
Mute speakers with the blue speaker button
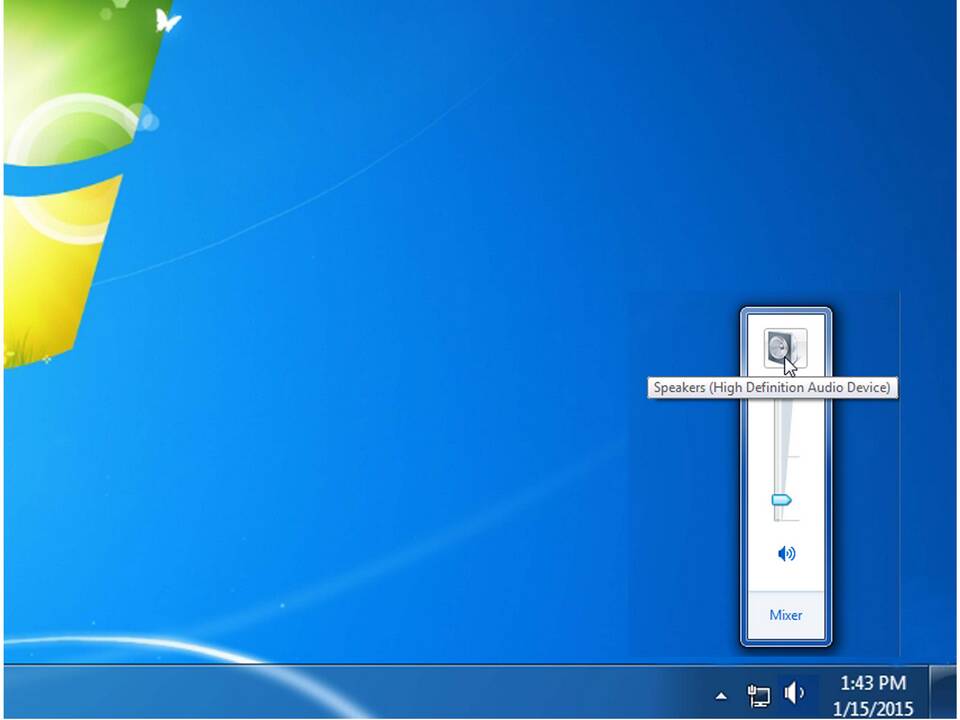786,553
